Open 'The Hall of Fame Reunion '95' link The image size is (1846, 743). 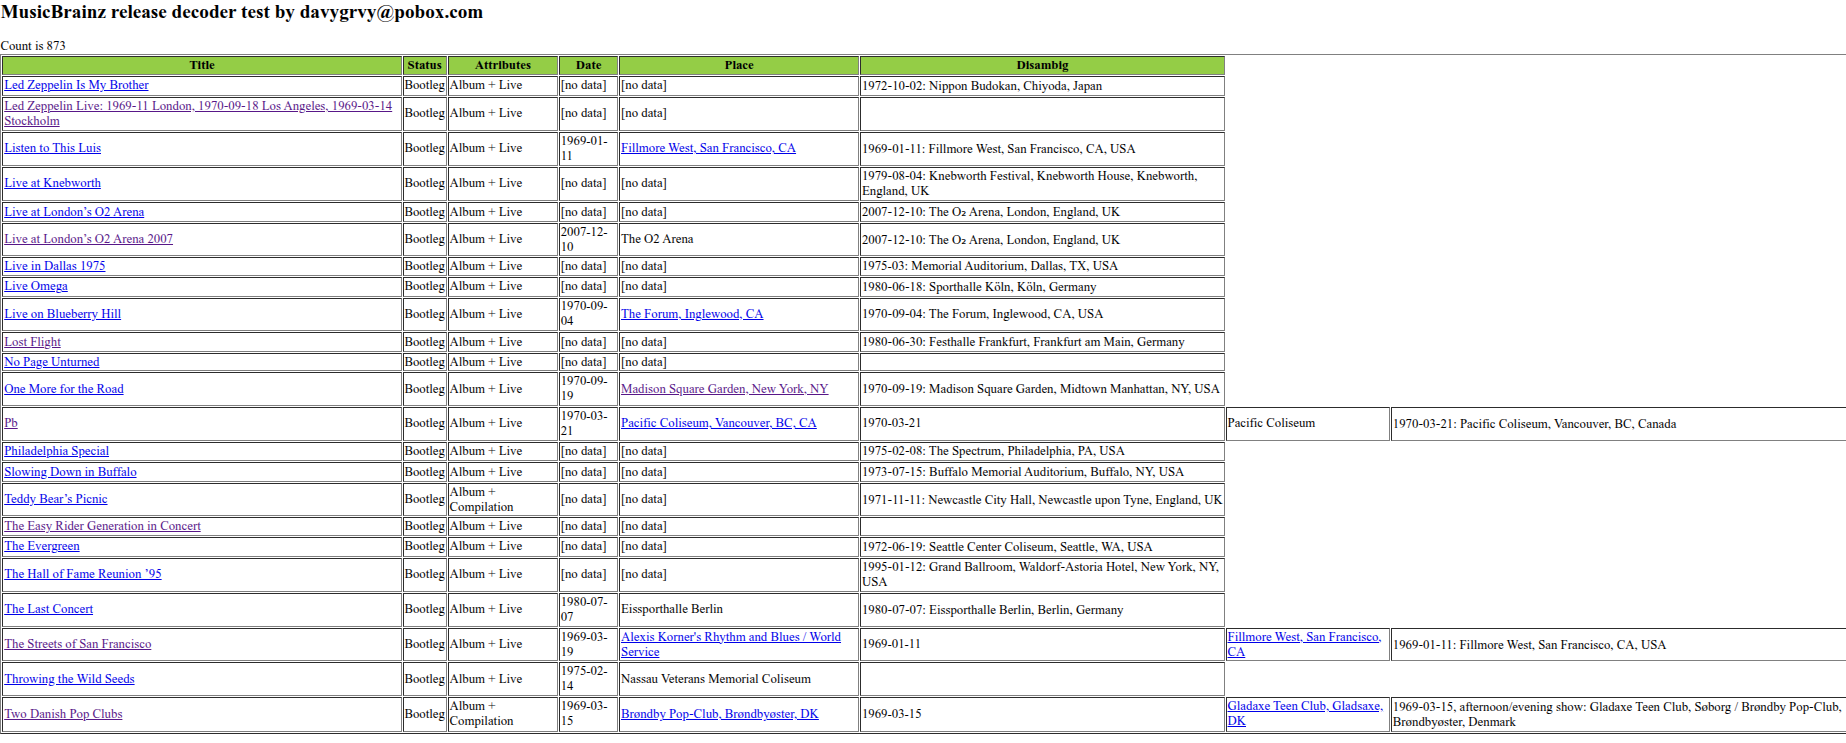point(83,574)
